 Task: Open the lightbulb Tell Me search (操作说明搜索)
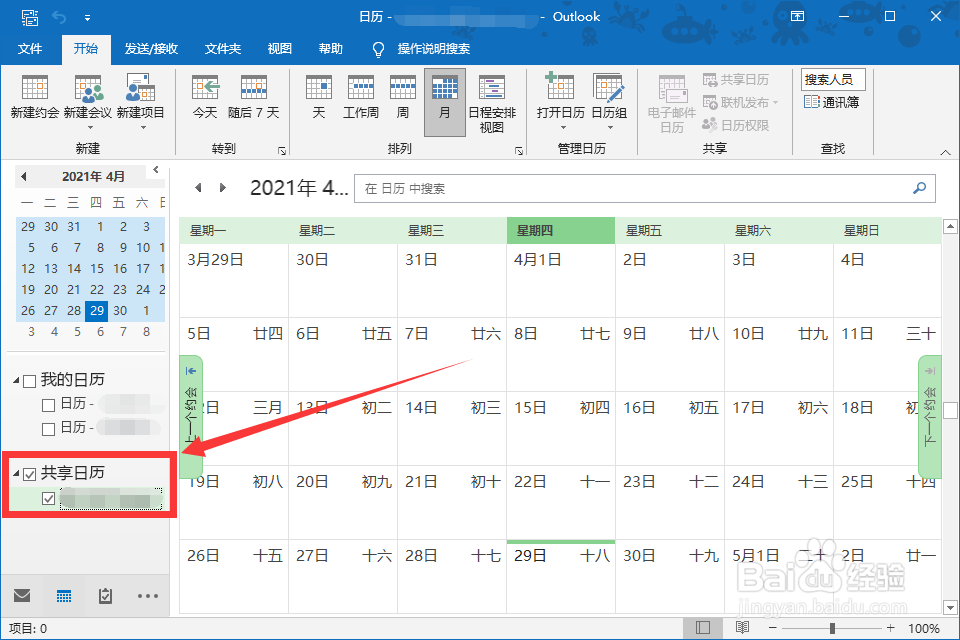pyautogui.click(x=421, y=49)
